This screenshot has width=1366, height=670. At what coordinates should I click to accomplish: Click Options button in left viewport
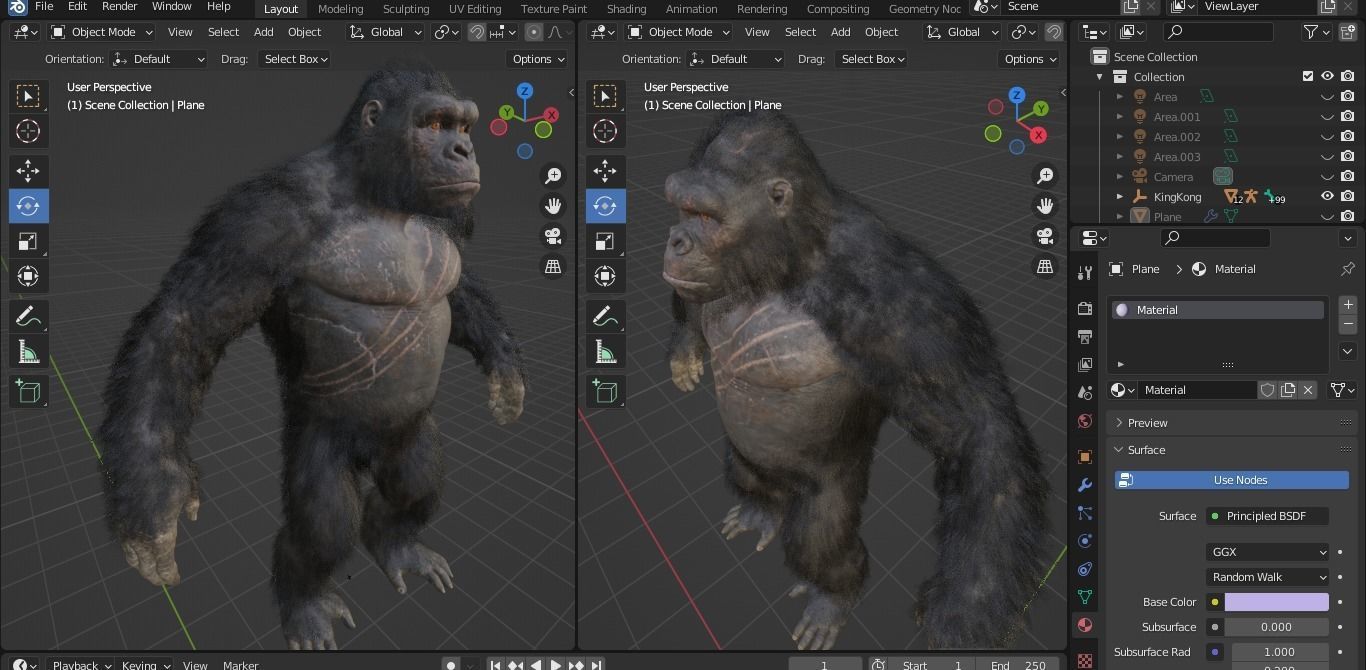coord(538,59)
